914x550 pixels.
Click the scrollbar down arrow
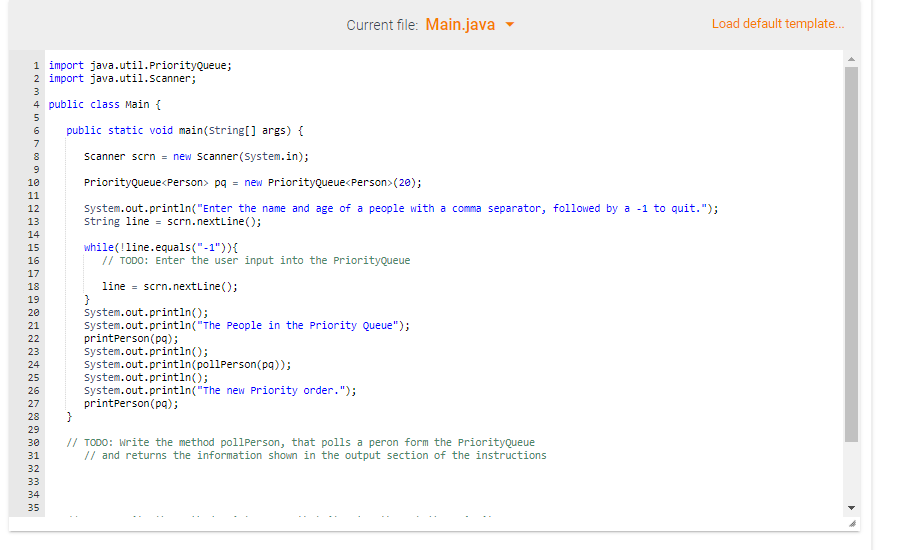(851, 508)
